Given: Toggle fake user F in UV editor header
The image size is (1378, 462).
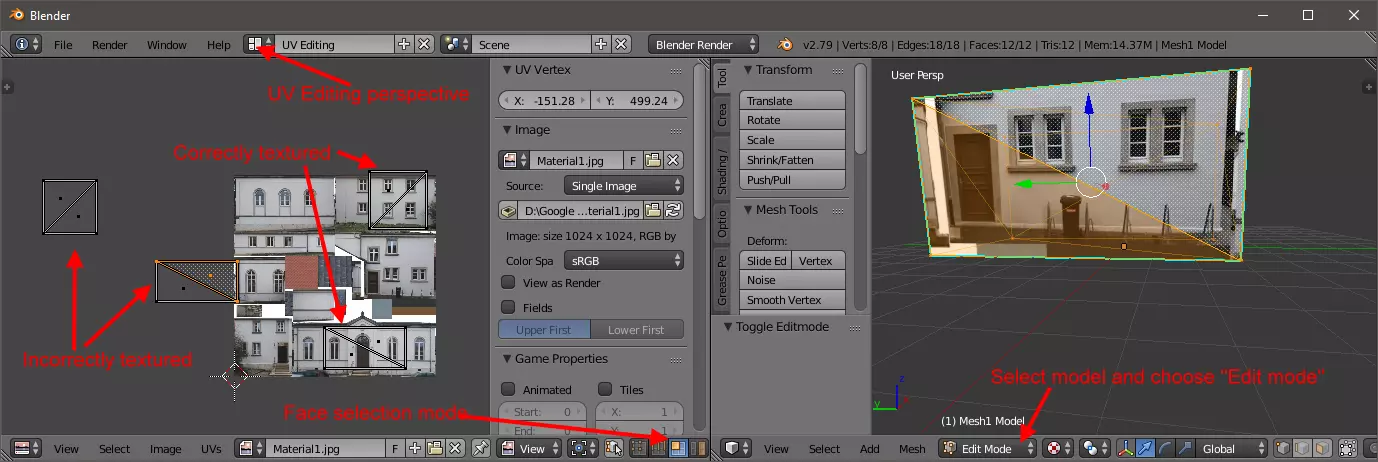Looking at the screenshot, I should tap(396, 449).
